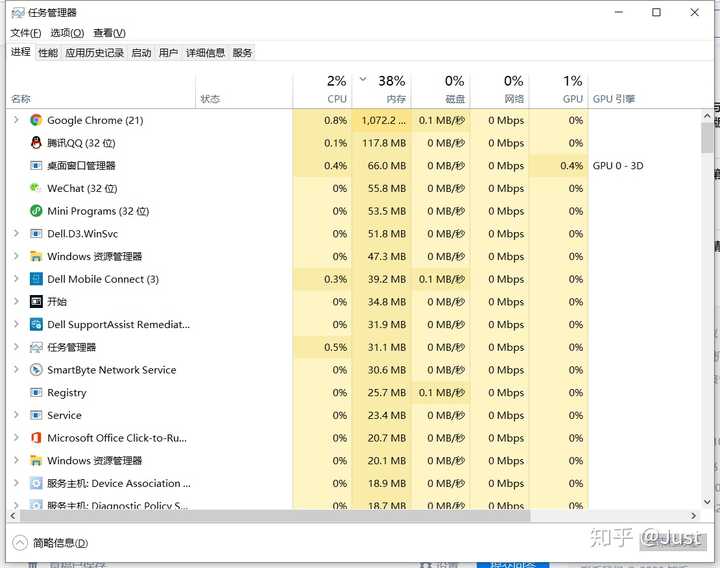Click the horizontal scrollbar left arrow
Image resolution: width=720 pixels, height=568 pixels.
click(x=13, y=516)
